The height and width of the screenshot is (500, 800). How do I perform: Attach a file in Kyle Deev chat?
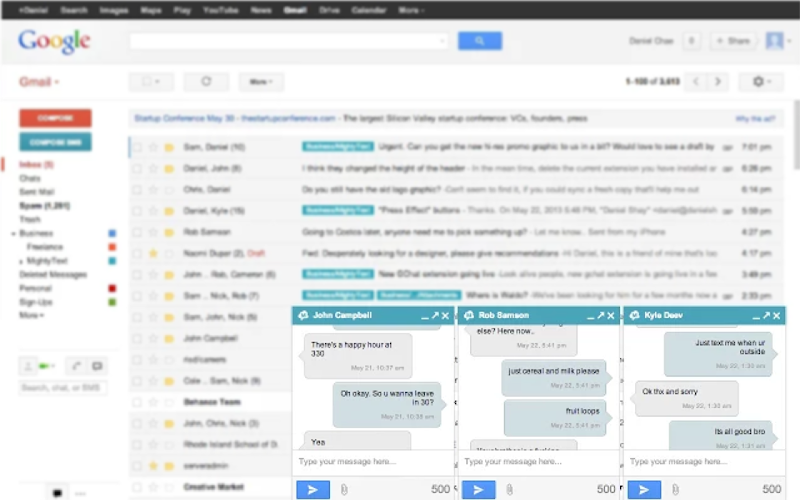pos(676,490)
